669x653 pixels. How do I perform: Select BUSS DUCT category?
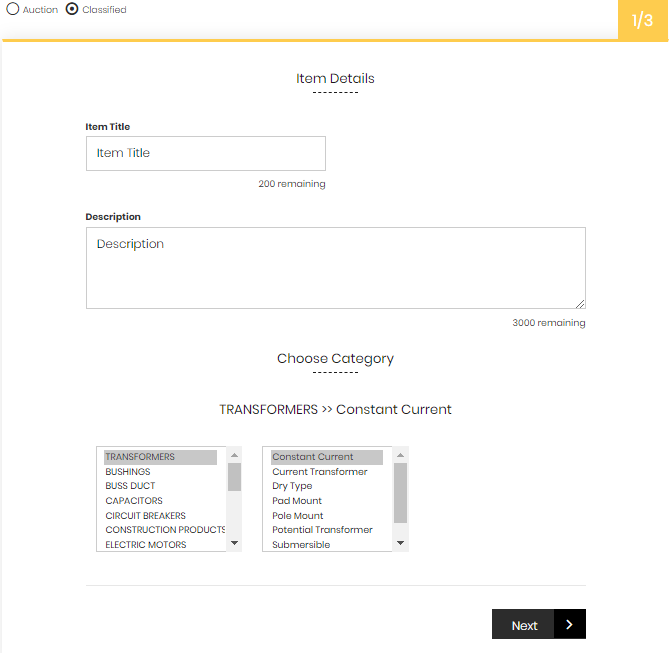tap(160, 486)
